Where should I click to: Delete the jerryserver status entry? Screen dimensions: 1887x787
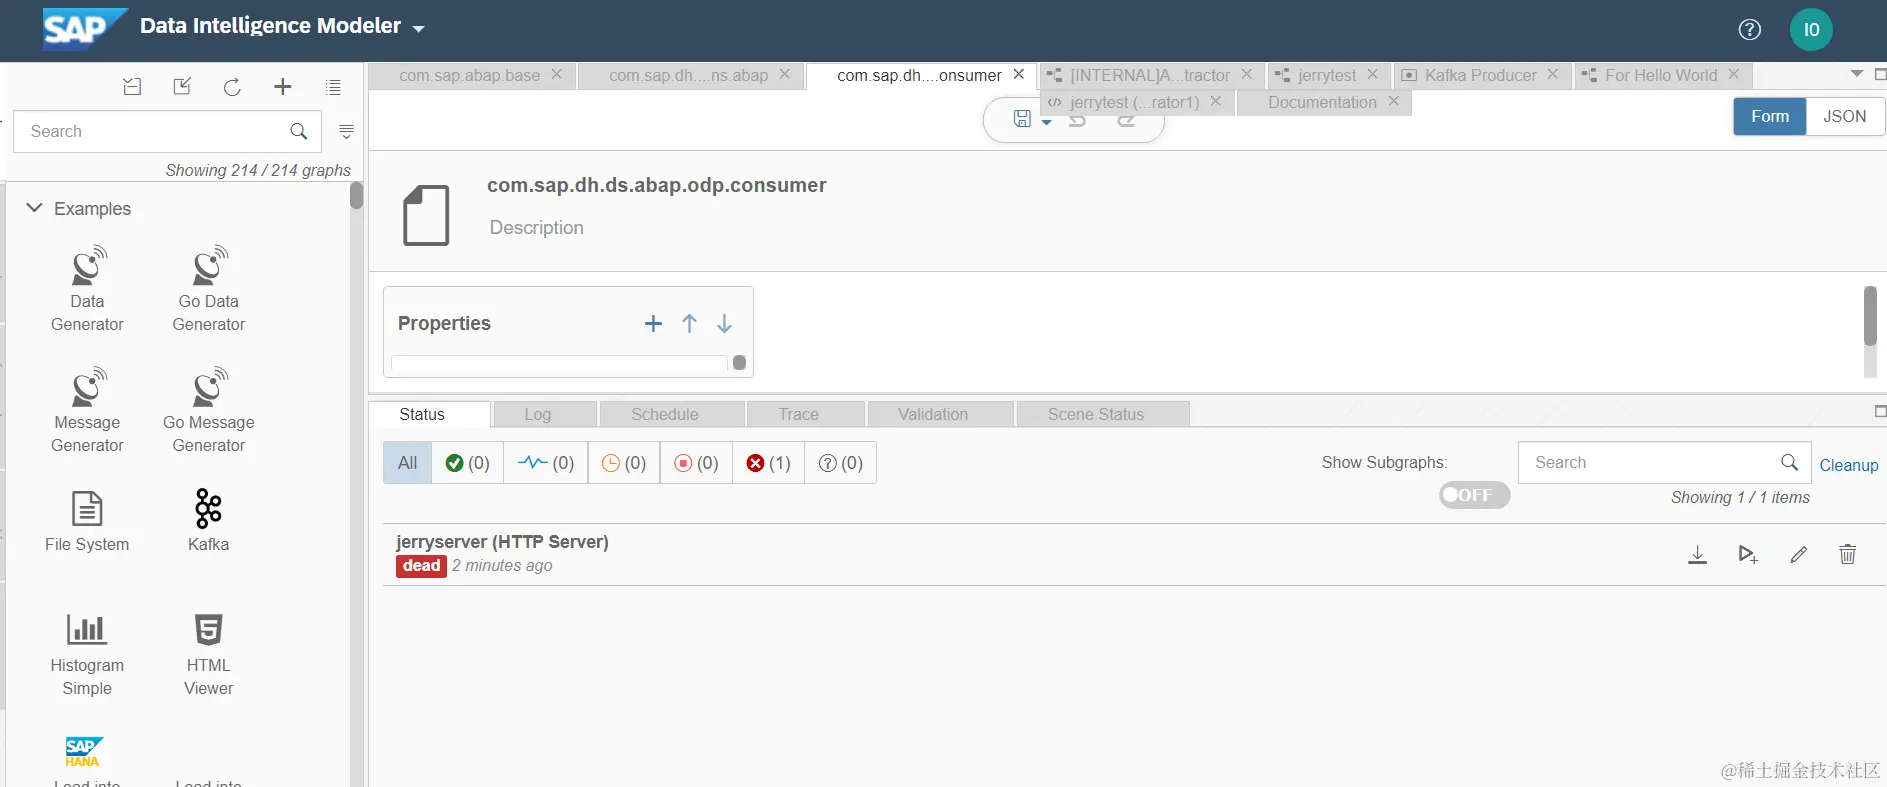1847,555
